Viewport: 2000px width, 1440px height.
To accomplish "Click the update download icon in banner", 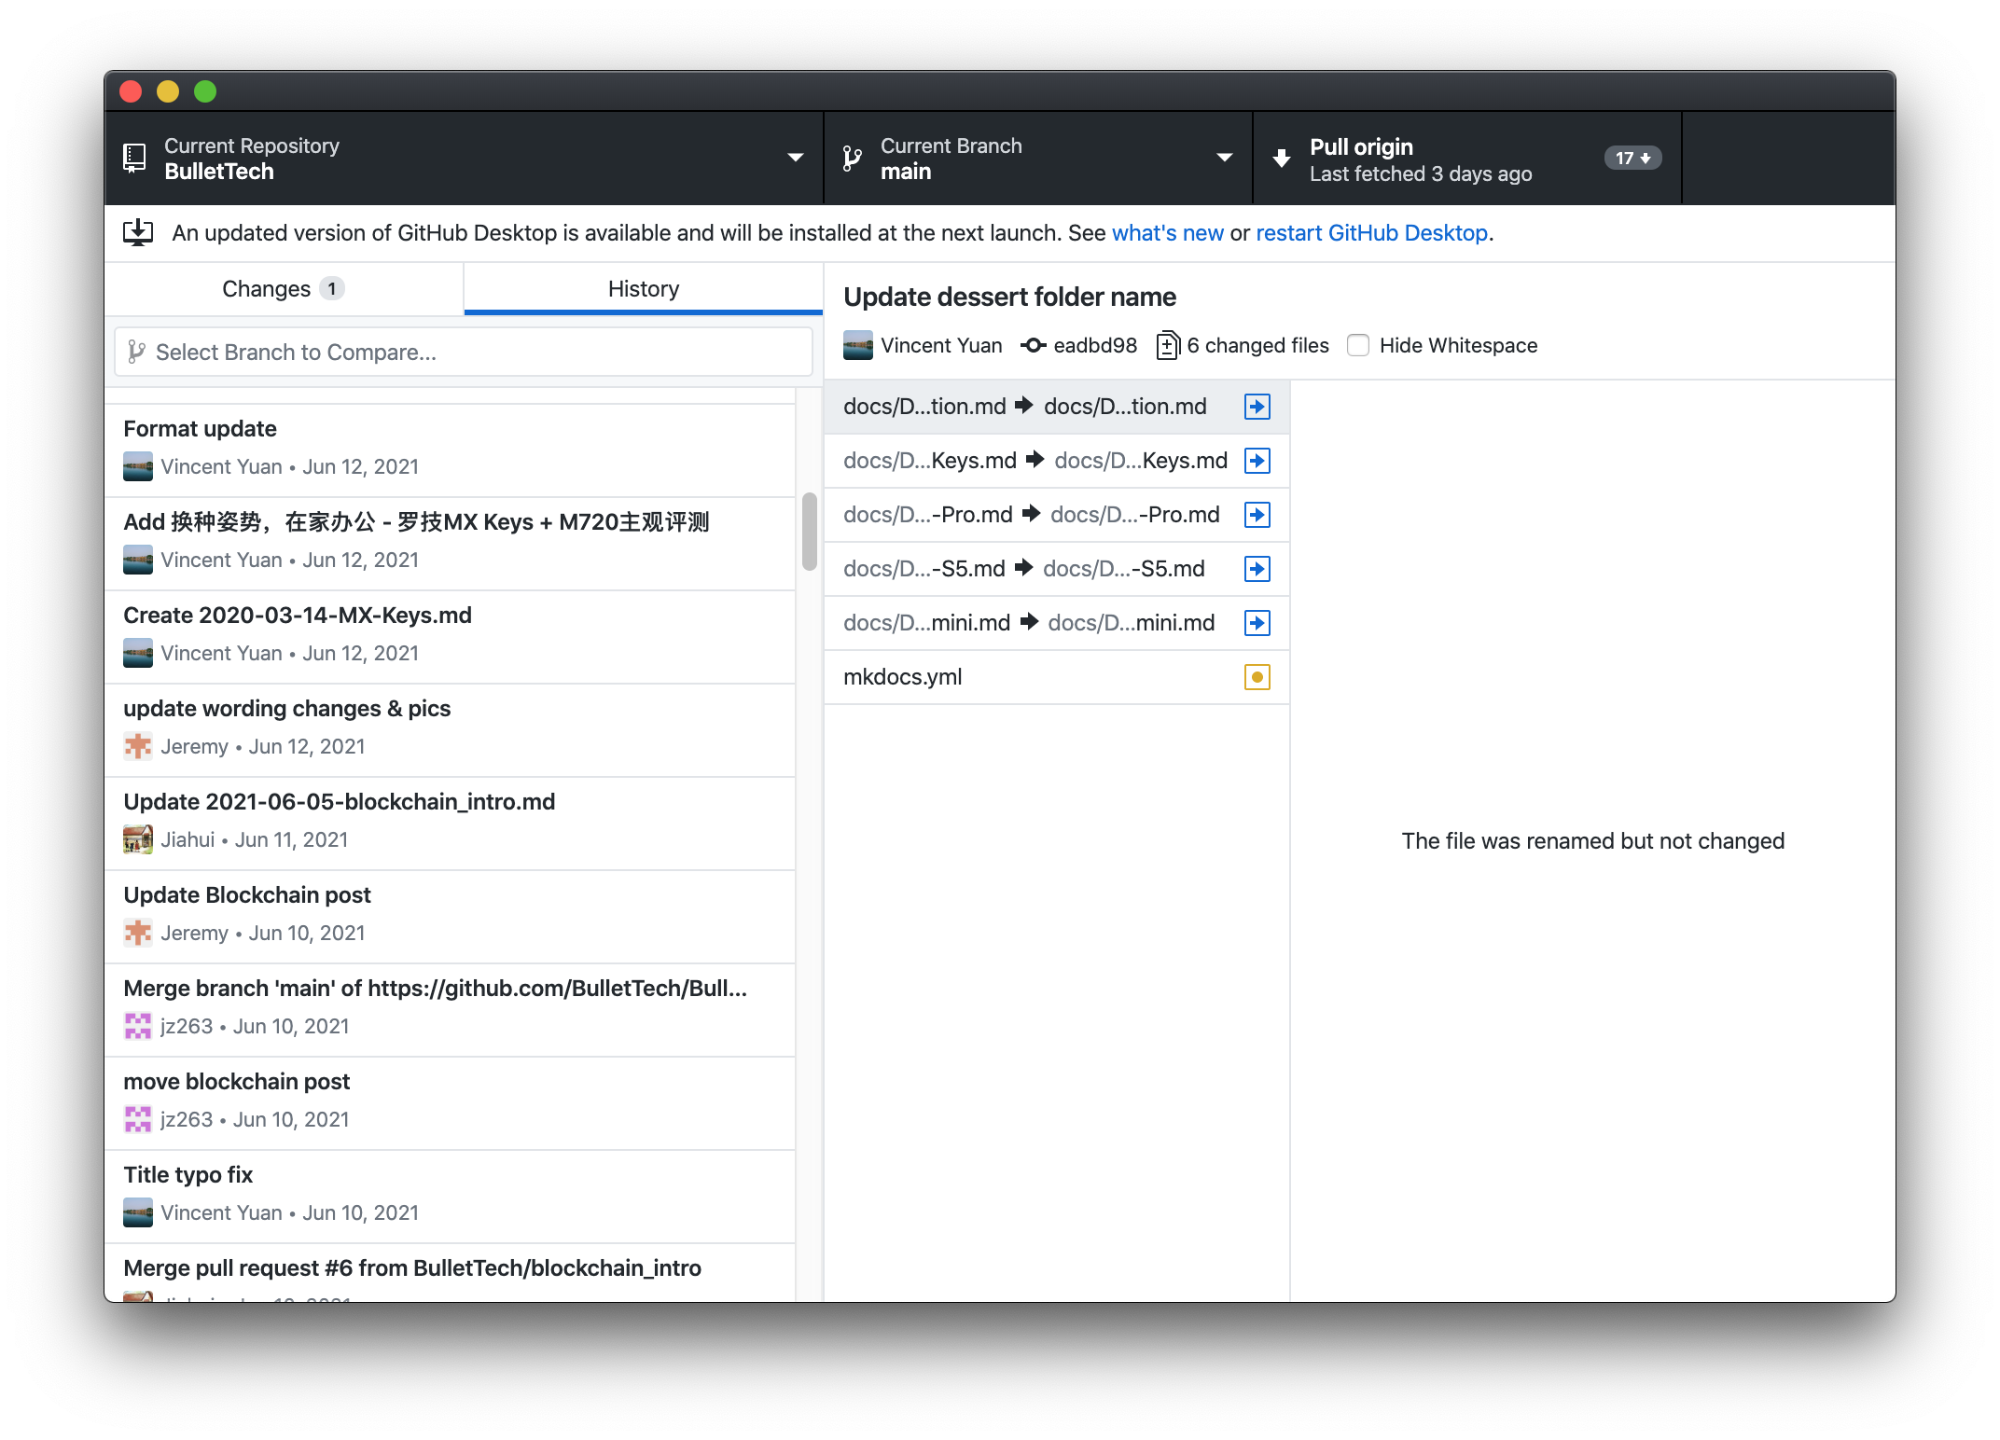I will click(x=138, y=233).
